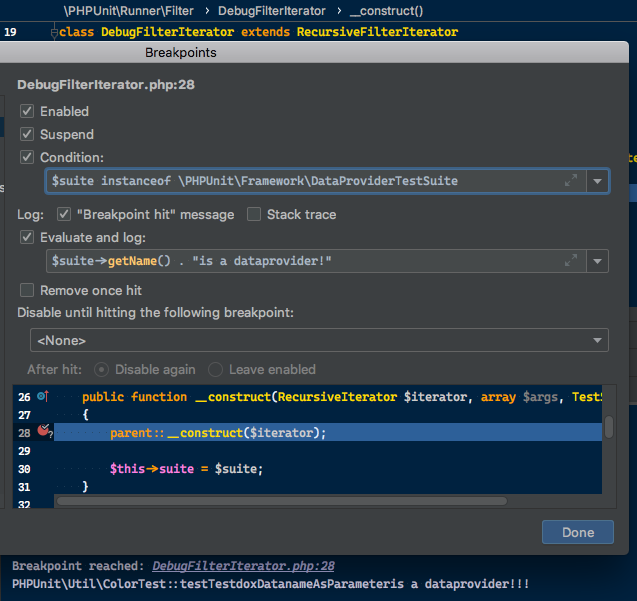Screen dimensions: 637x601
Task: Click overriding method icon on line 26
Action: 43,396
